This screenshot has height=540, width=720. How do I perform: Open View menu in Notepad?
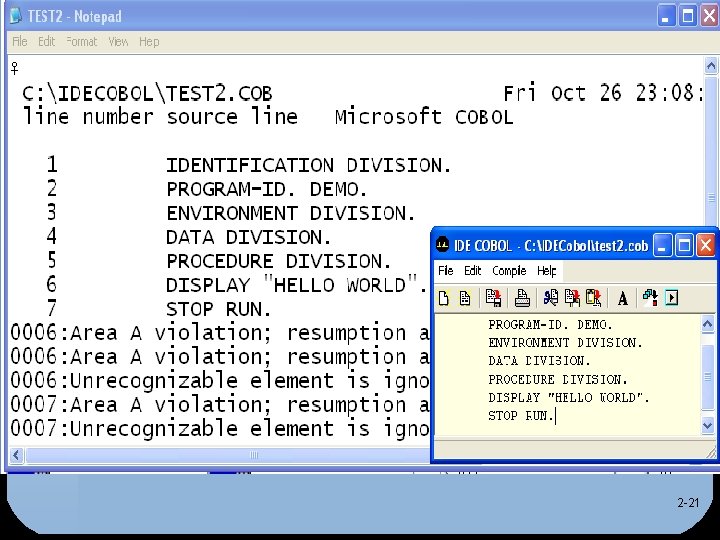118,42
